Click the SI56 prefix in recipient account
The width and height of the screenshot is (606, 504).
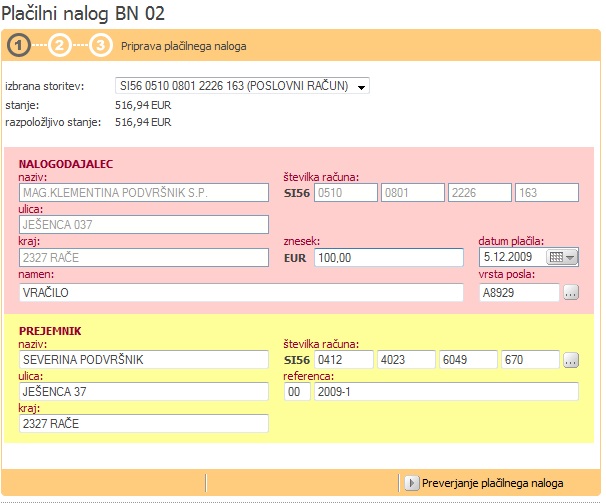pyautogui.click(x=297, y=360)
